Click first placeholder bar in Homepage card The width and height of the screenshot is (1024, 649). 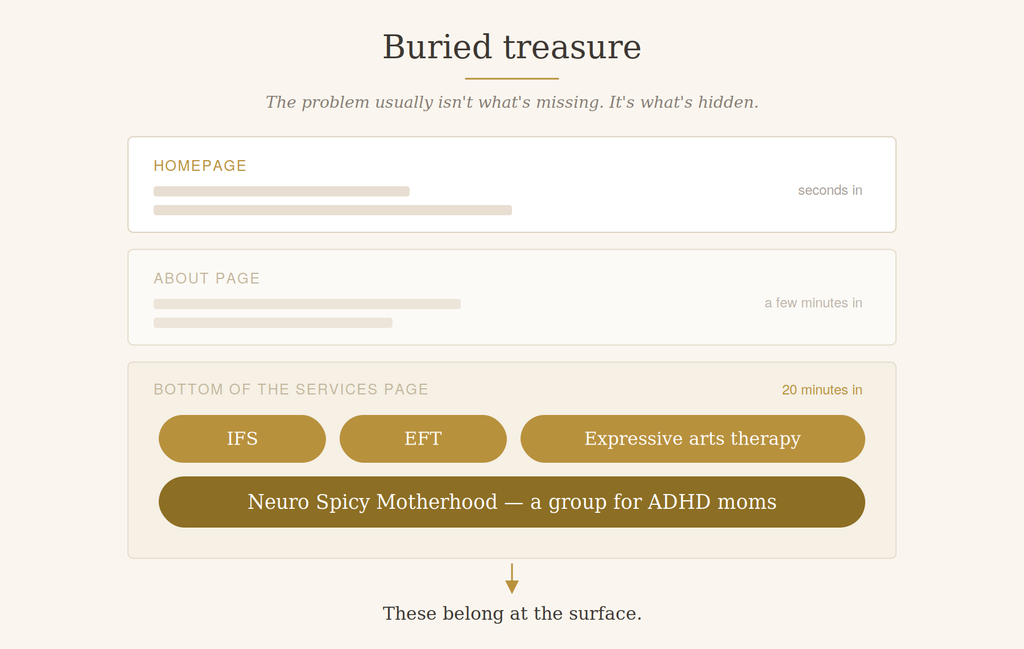281,191
